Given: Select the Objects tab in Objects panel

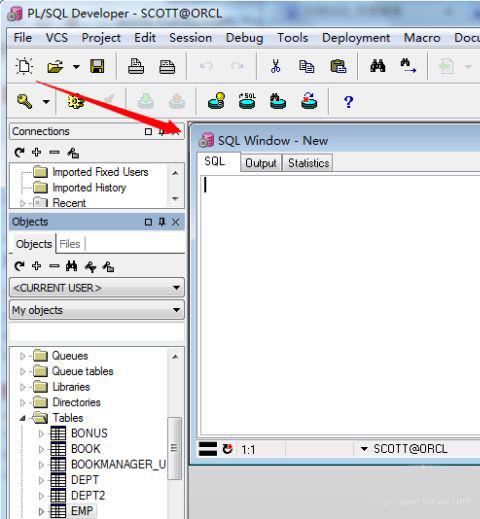Looking at the screenshot, I should tap(34, 244).
